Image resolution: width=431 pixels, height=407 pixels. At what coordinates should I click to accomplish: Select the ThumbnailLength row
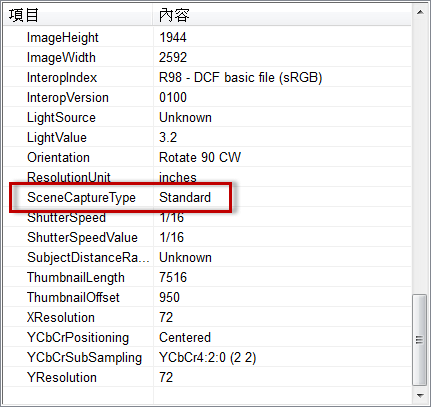[x=207, y=277]
